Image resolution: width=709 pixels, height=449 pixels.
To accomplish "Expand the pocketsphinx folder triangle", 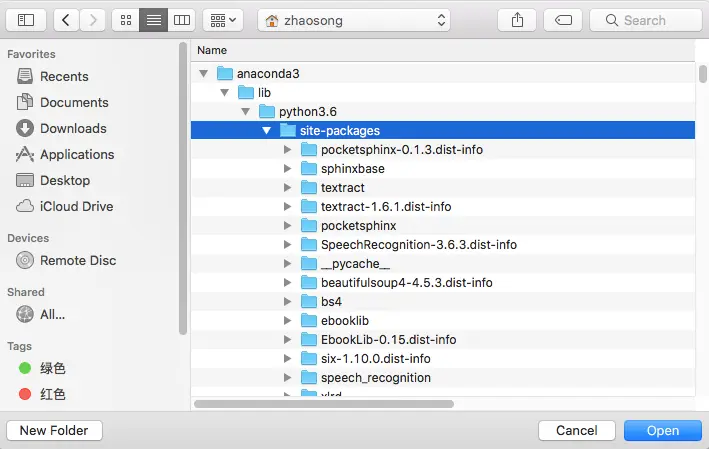I will (x=287, y=225).
